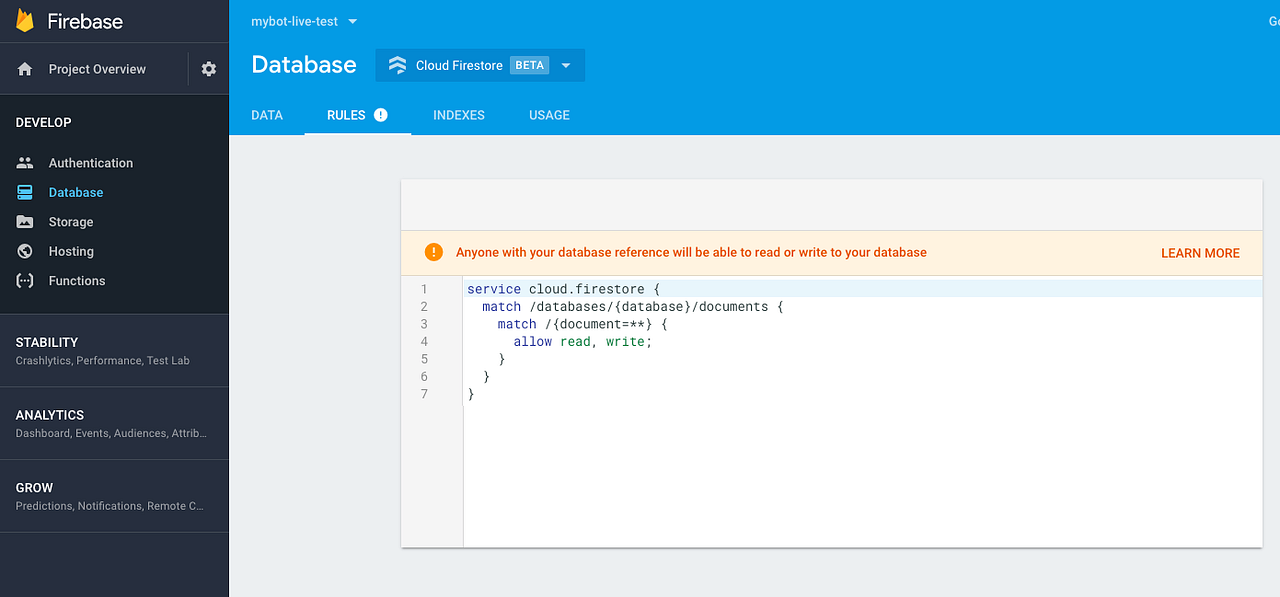Select the Crashlytics link under Stability
1280x597 pixels.
tap(46, 360)
